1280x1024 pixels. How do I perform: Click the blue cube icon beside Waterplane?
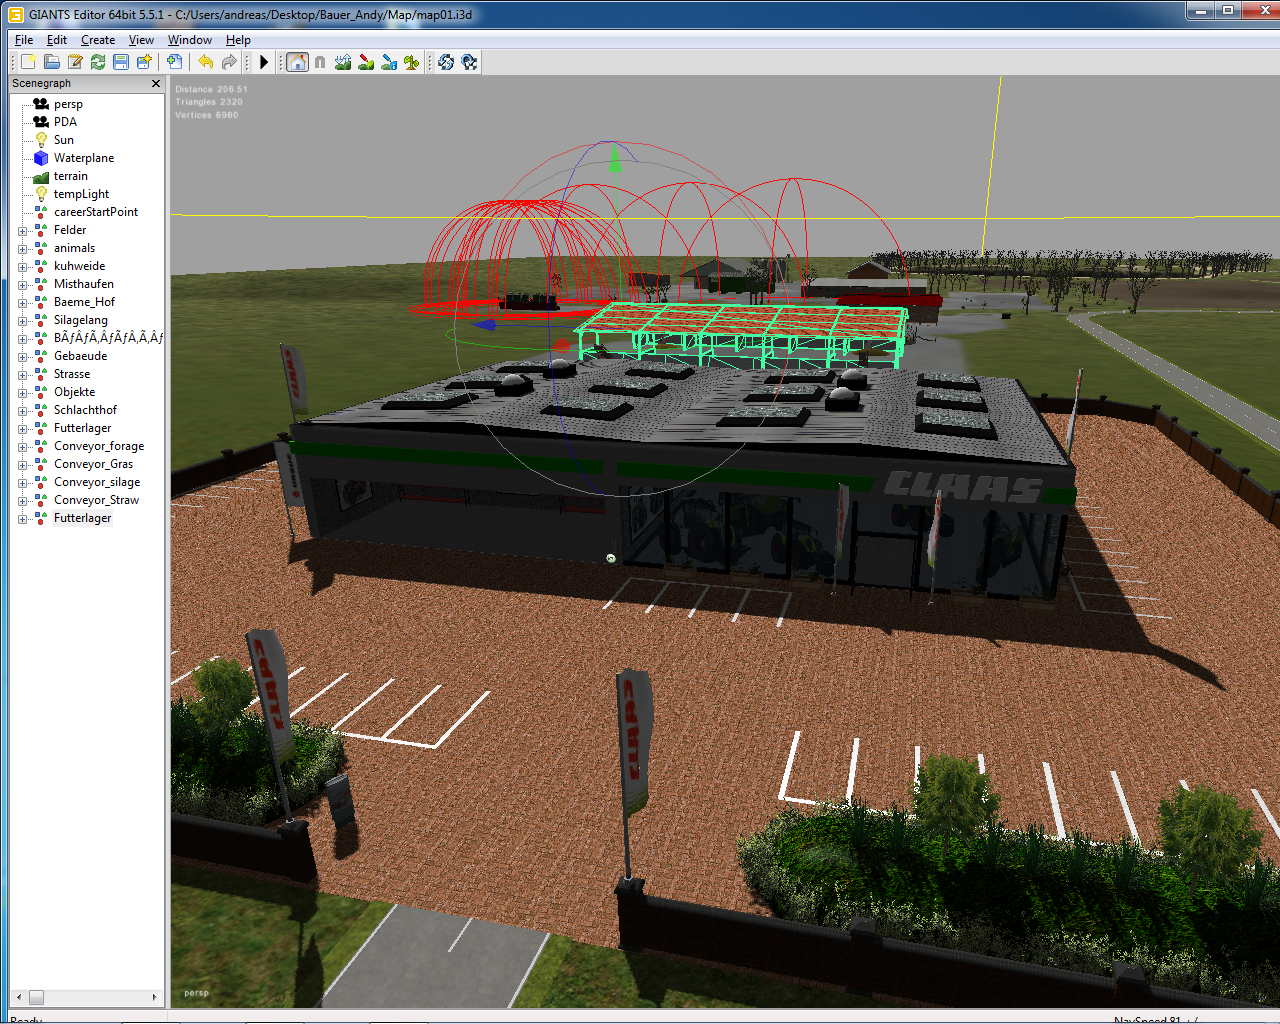pos(41,158)
